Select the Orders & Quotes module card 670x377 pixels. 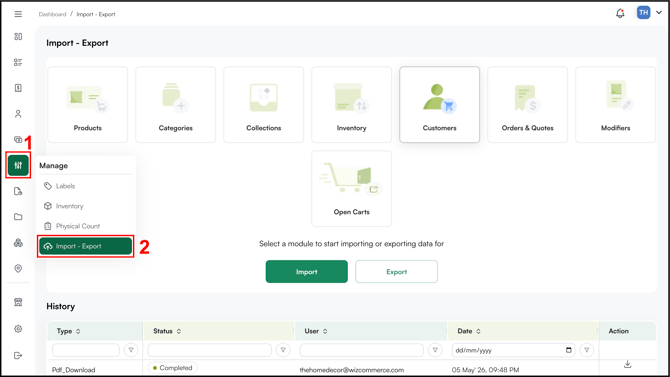(527, 104)
